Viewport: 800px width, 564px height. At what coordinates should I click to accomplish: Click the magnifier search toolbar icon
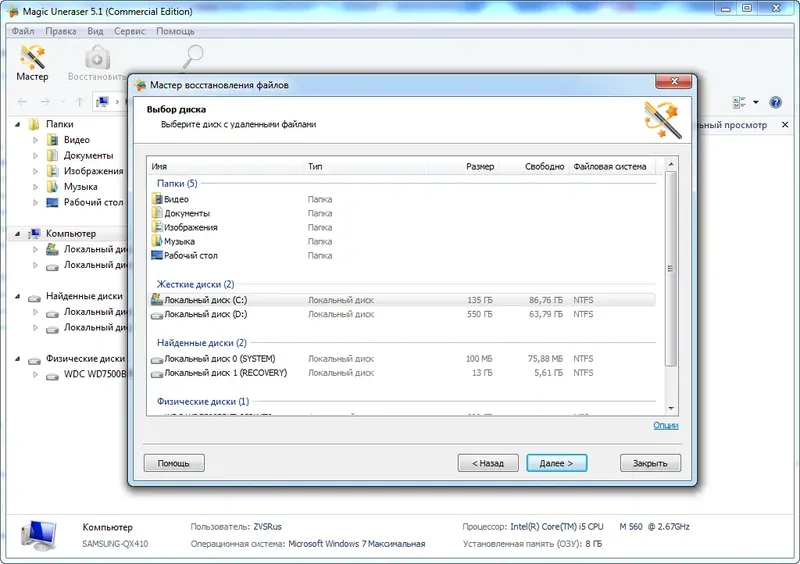point(193,56)
